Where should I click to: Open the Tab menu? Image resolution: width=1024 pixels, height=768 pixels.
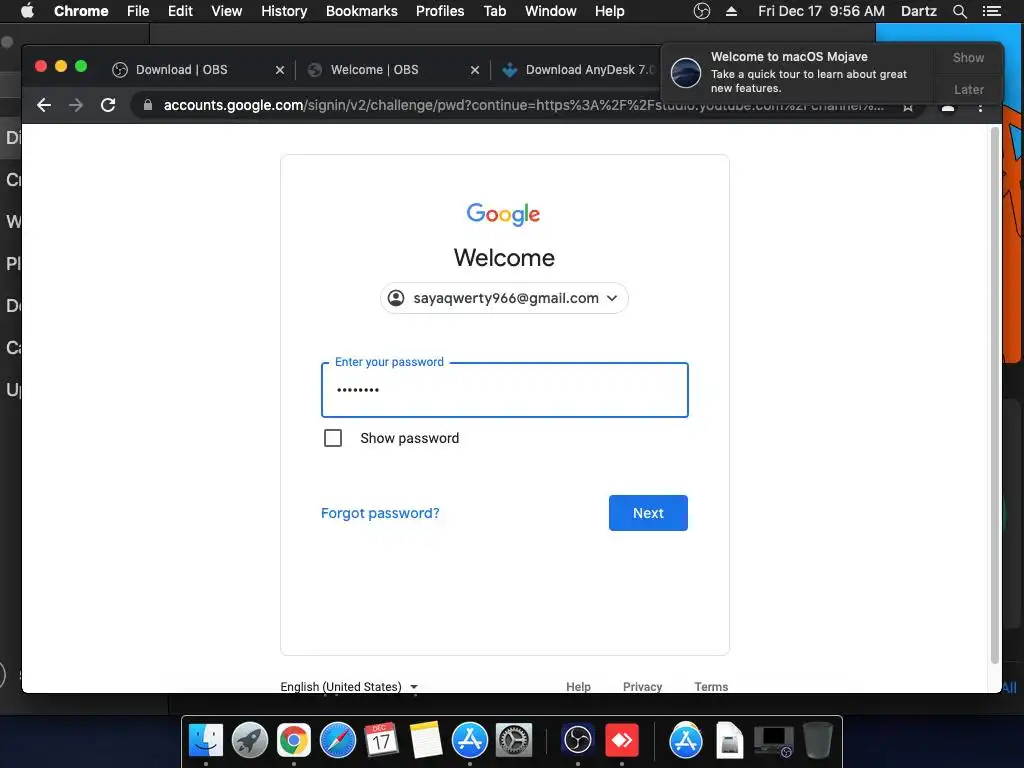(494, 11)
